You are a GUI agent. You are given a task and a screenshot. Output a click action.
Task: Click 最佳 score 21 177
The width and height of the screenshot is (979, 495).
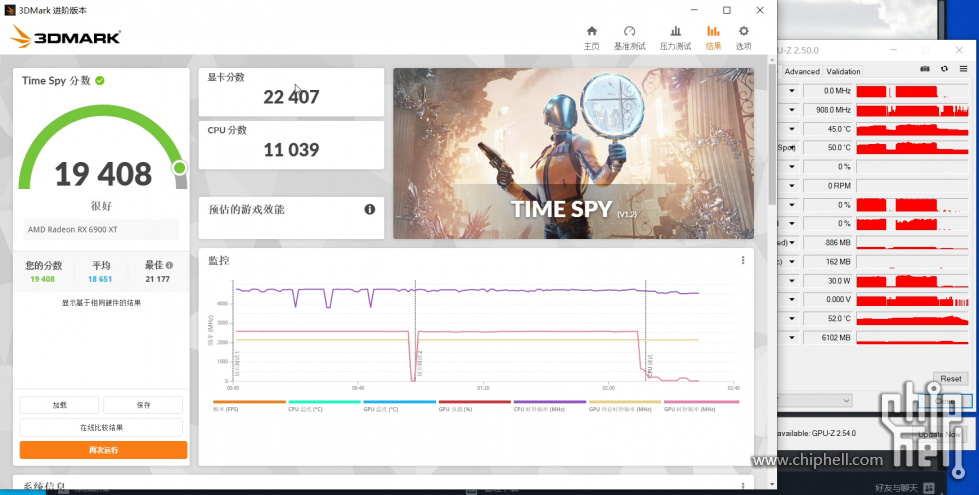click(157, 279)
